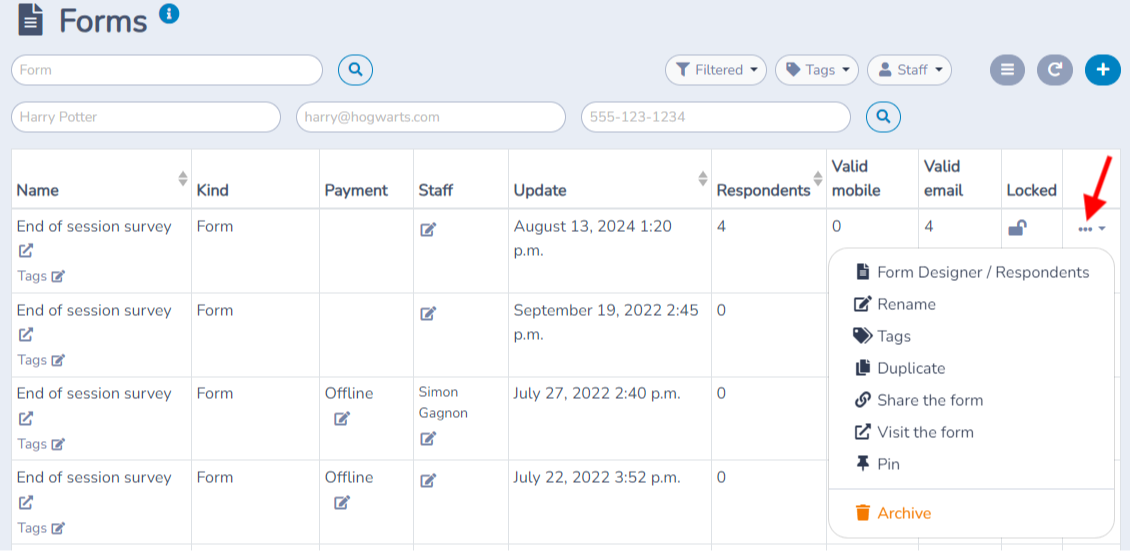Viewport: 1130px width, 551px height.
Task: Add a new form with plus button
Action: 1103,70
